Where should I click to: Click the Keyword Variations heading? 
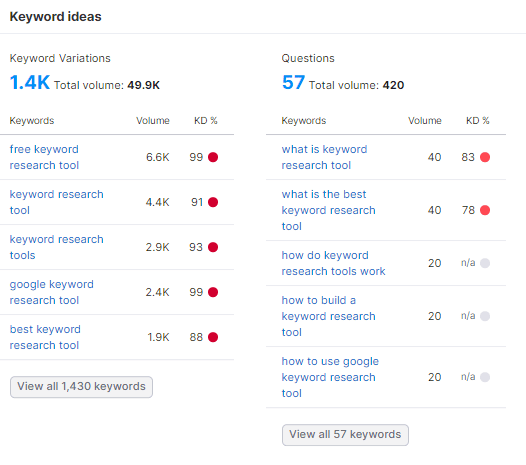60,58
